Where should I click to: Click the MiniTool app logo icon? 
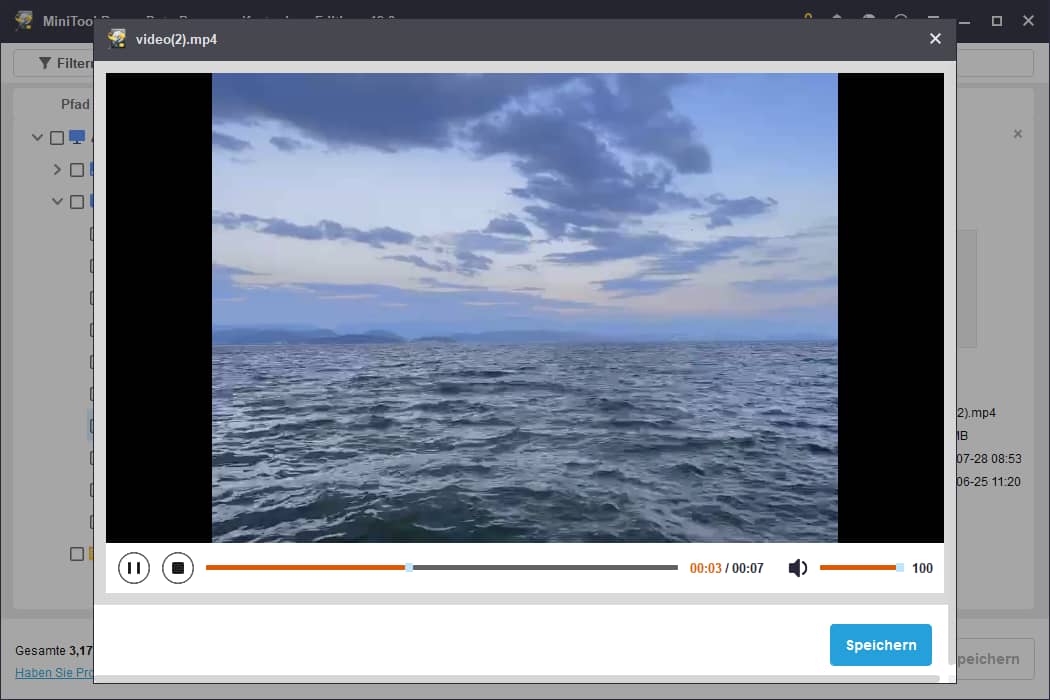24,21
